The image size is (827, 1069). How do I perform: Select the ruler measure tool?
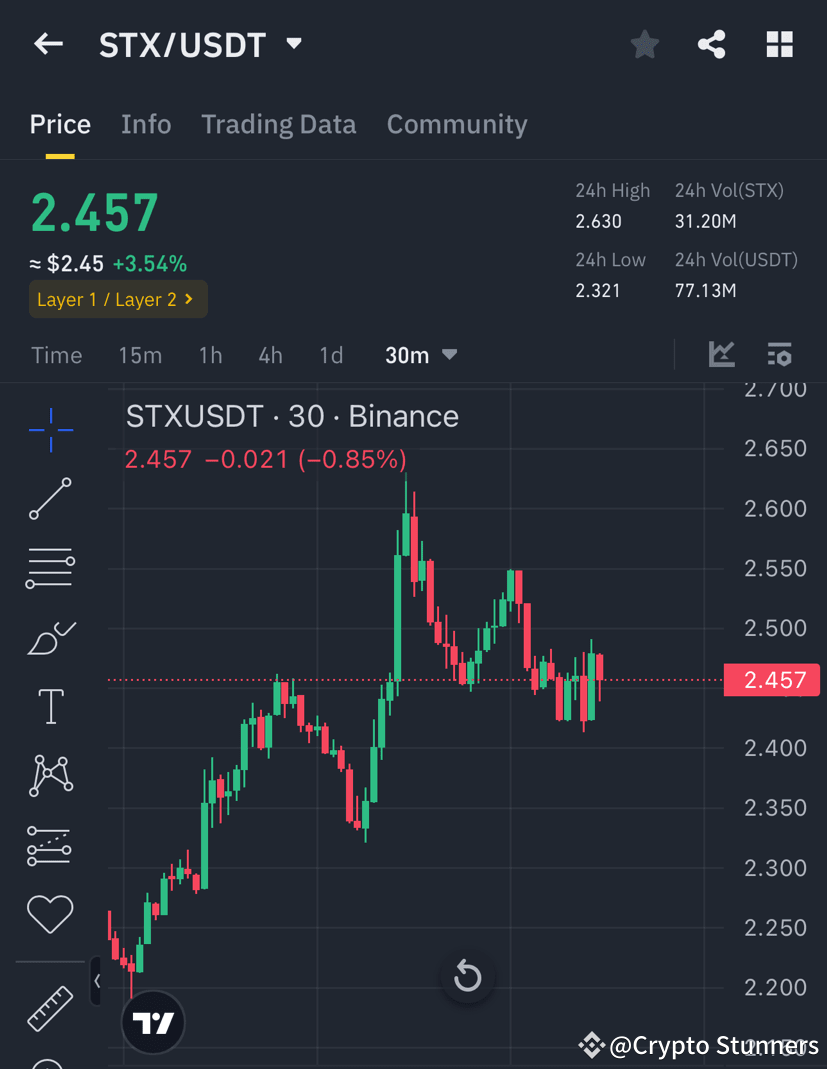click(x=50, y=1010)
